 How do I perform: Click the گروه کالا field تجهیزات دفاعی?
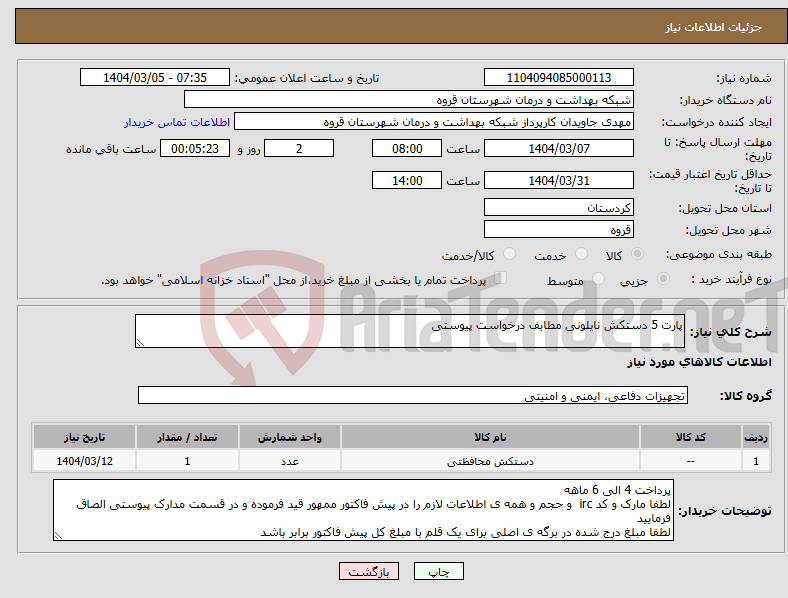[x=413, y=395]
